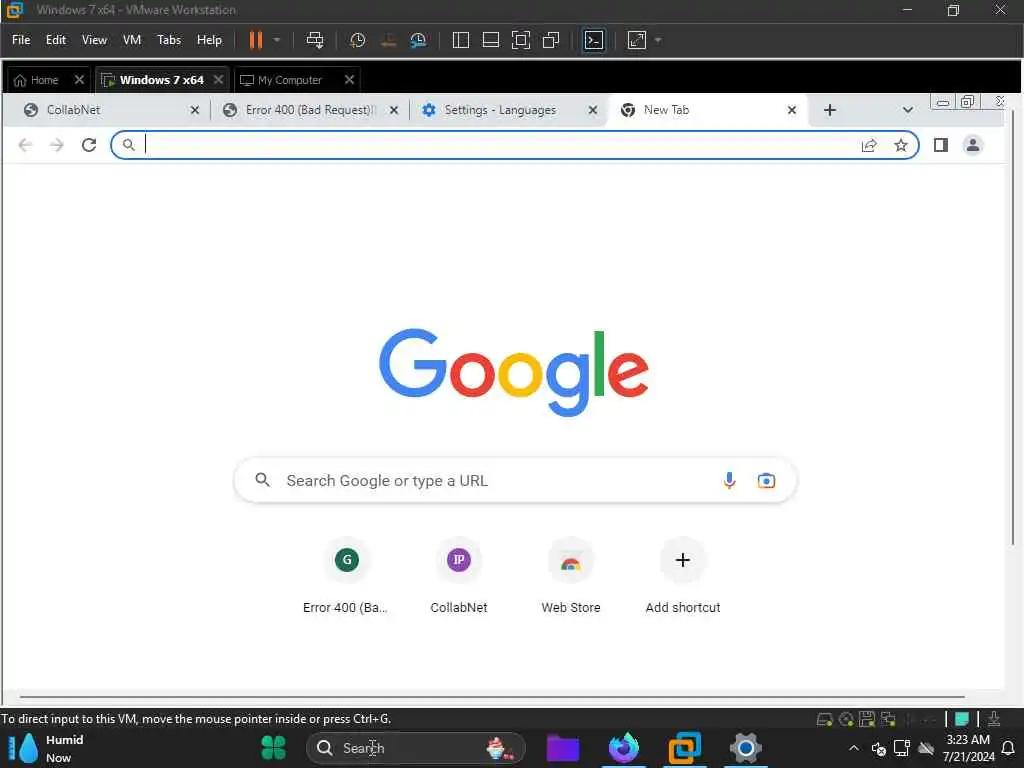
Task: Enter full screen mode icon in VMware
Action: [520, 40]
